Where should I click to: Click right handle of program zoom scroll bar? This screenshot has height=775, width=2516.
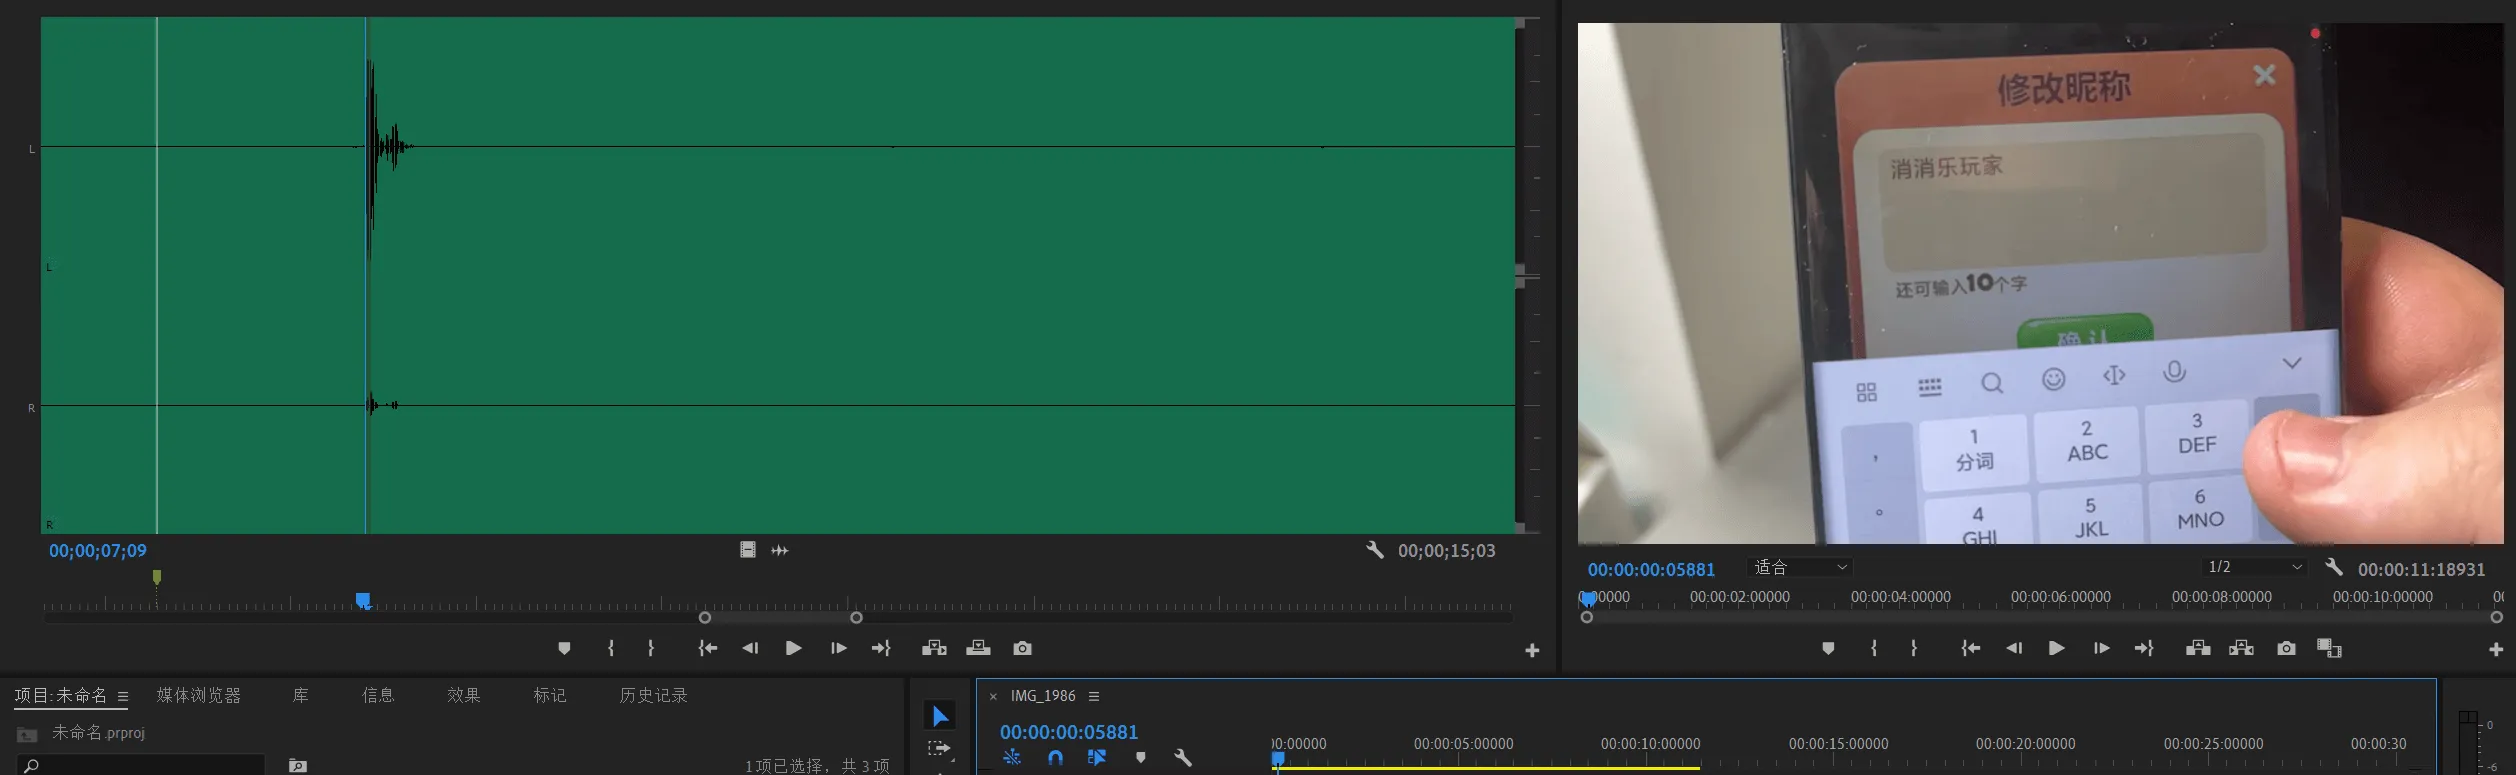[x=2496, y=618]
